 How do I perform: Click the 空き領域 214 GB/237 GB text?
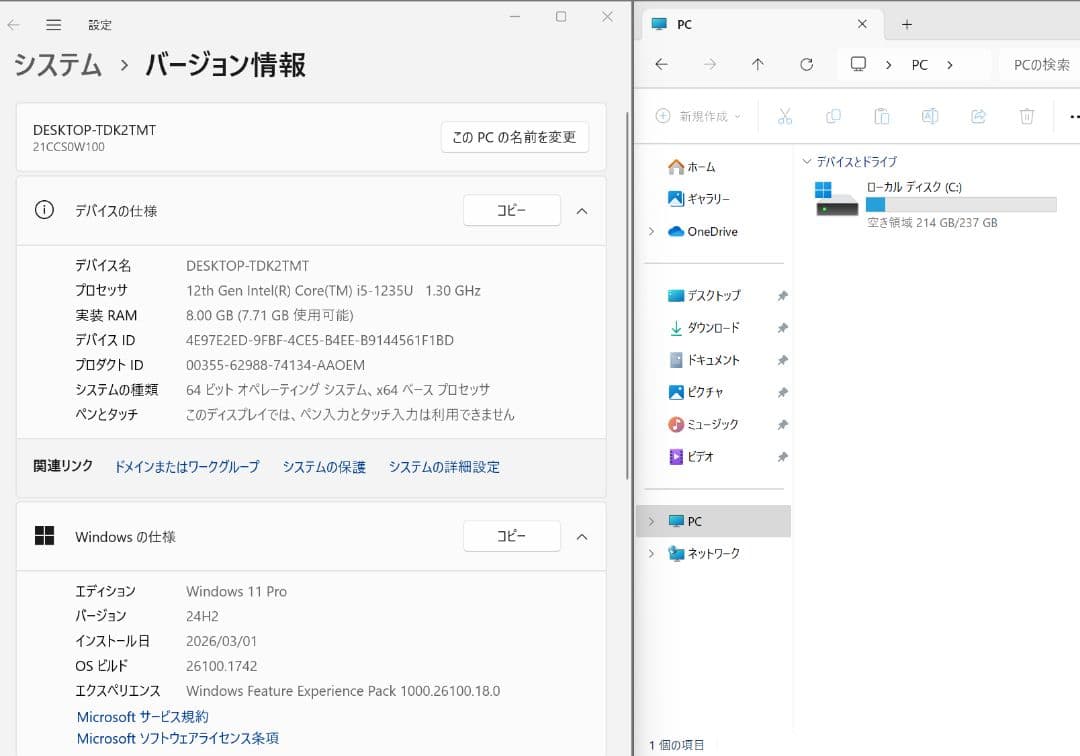[932, 222]
